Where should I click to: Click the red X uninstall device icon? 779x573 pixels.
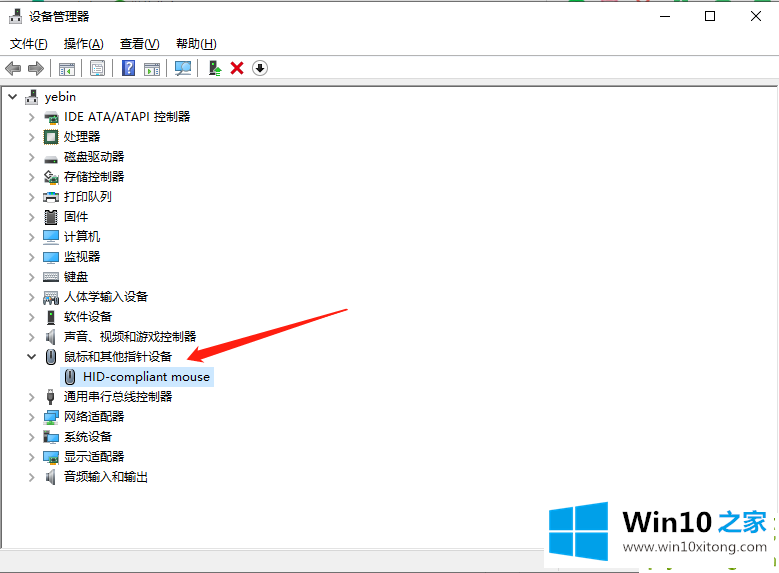[237, 68]
